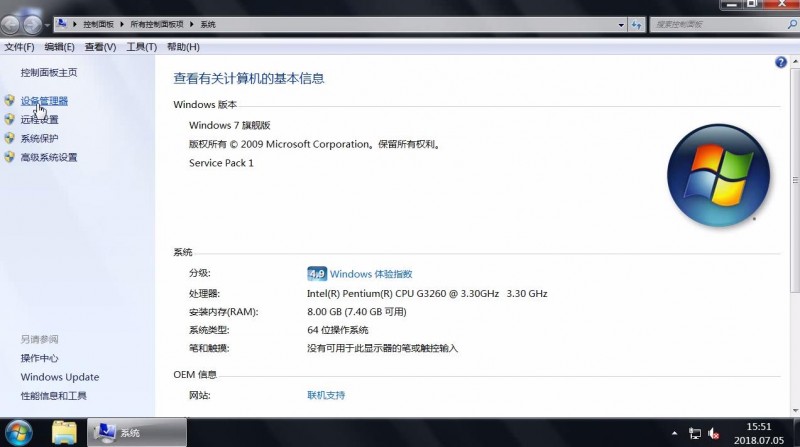The image size is (800, 447).
Task: Click shield icon beside 设备管理器
Action: (10, 101)
